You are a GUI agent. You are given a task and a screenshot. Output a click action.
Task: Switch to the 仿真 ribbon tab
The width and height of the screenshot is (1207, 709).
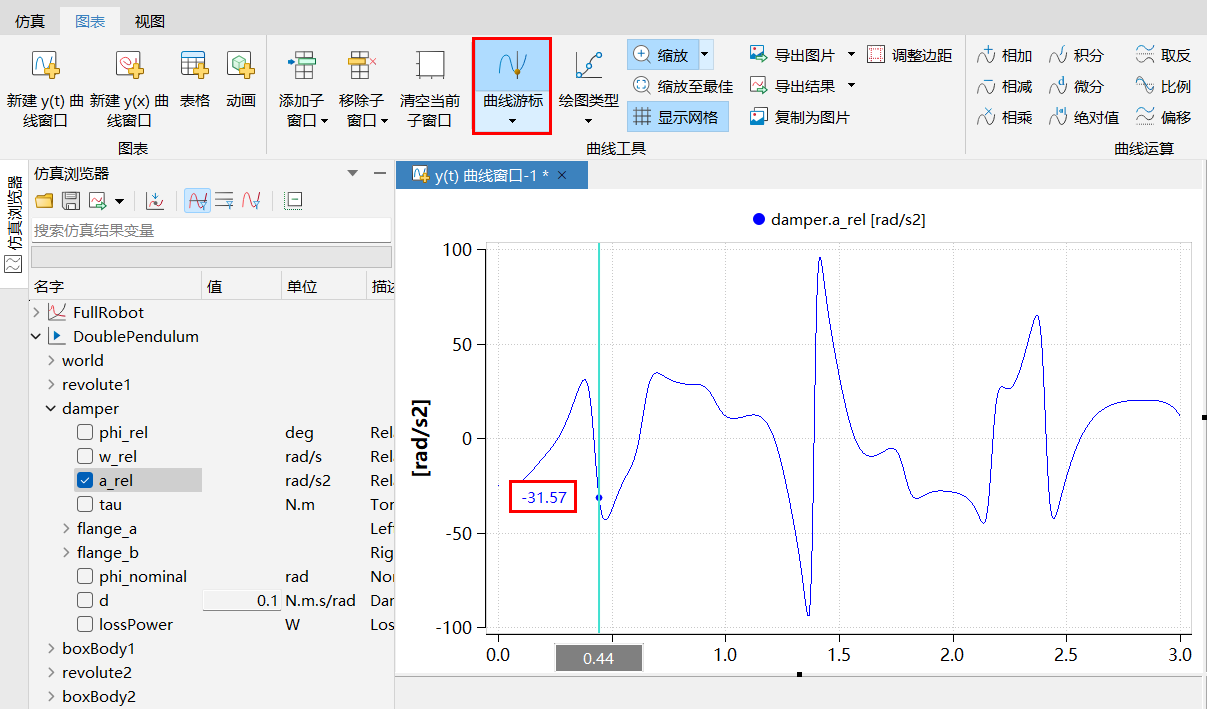(x=29, y=21)
